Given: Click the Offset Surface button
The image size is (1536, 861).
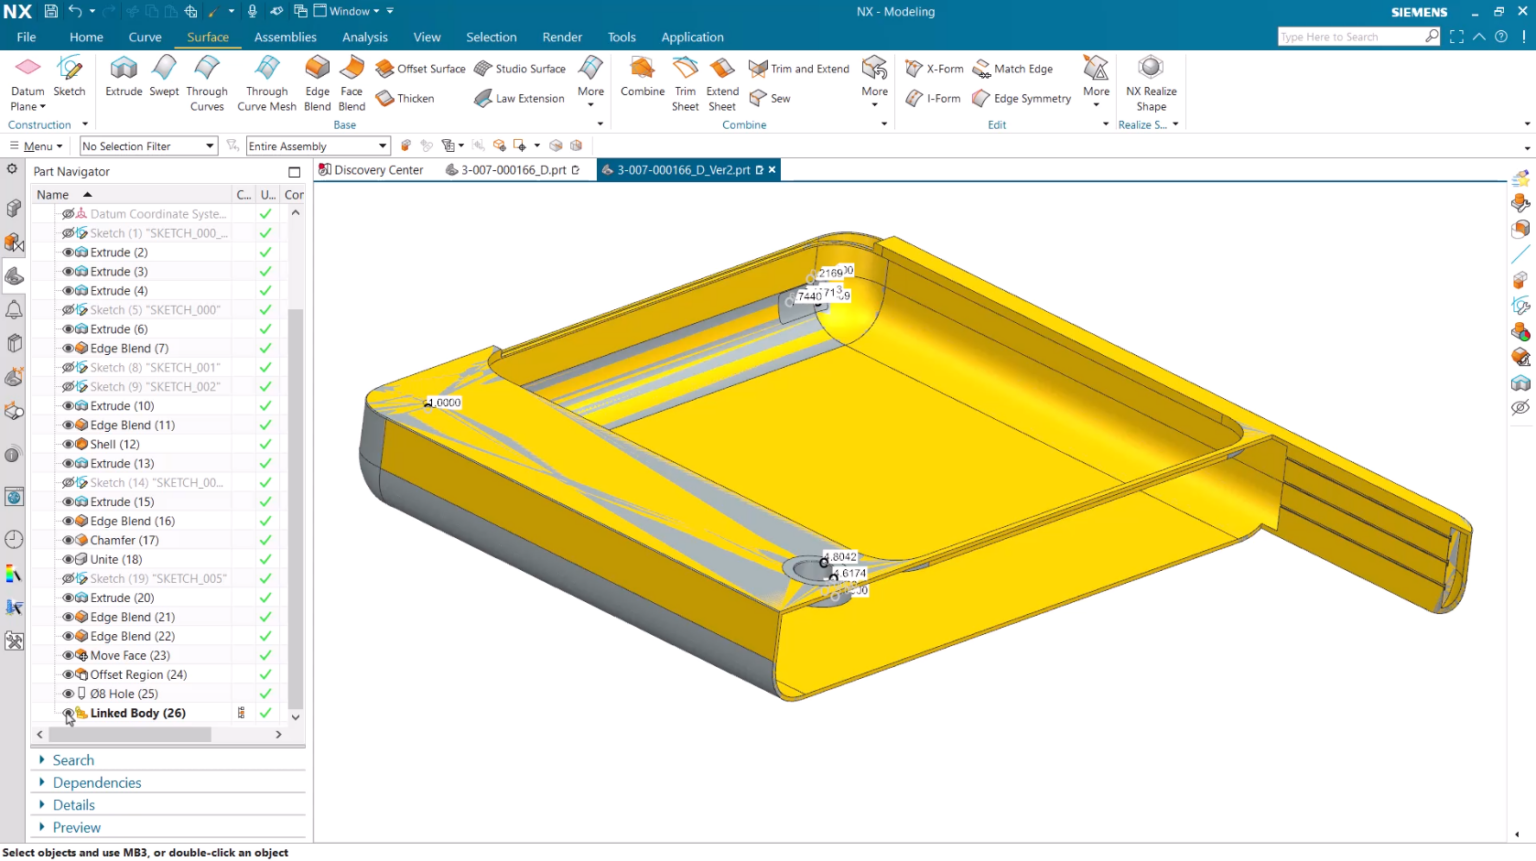Looking at the screenshot, I should pyautogui.click(x=421, y=69).
